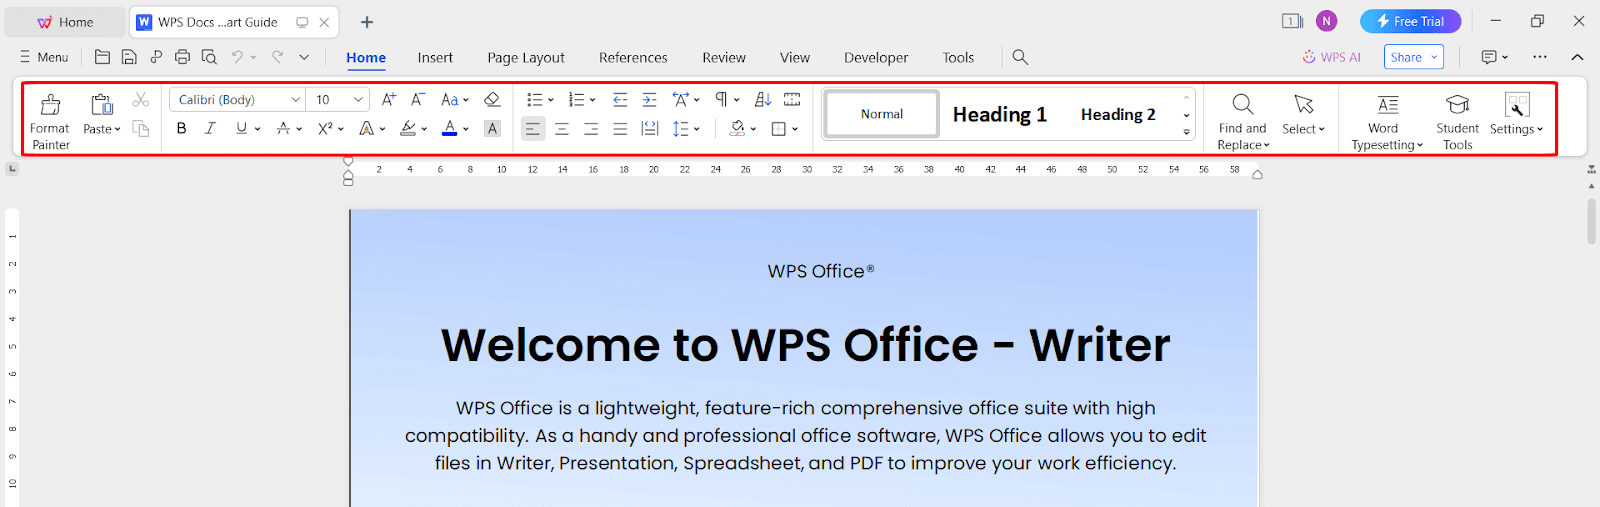
Task: Click the user avatar N icon
Action: [x=1327, y=21]
